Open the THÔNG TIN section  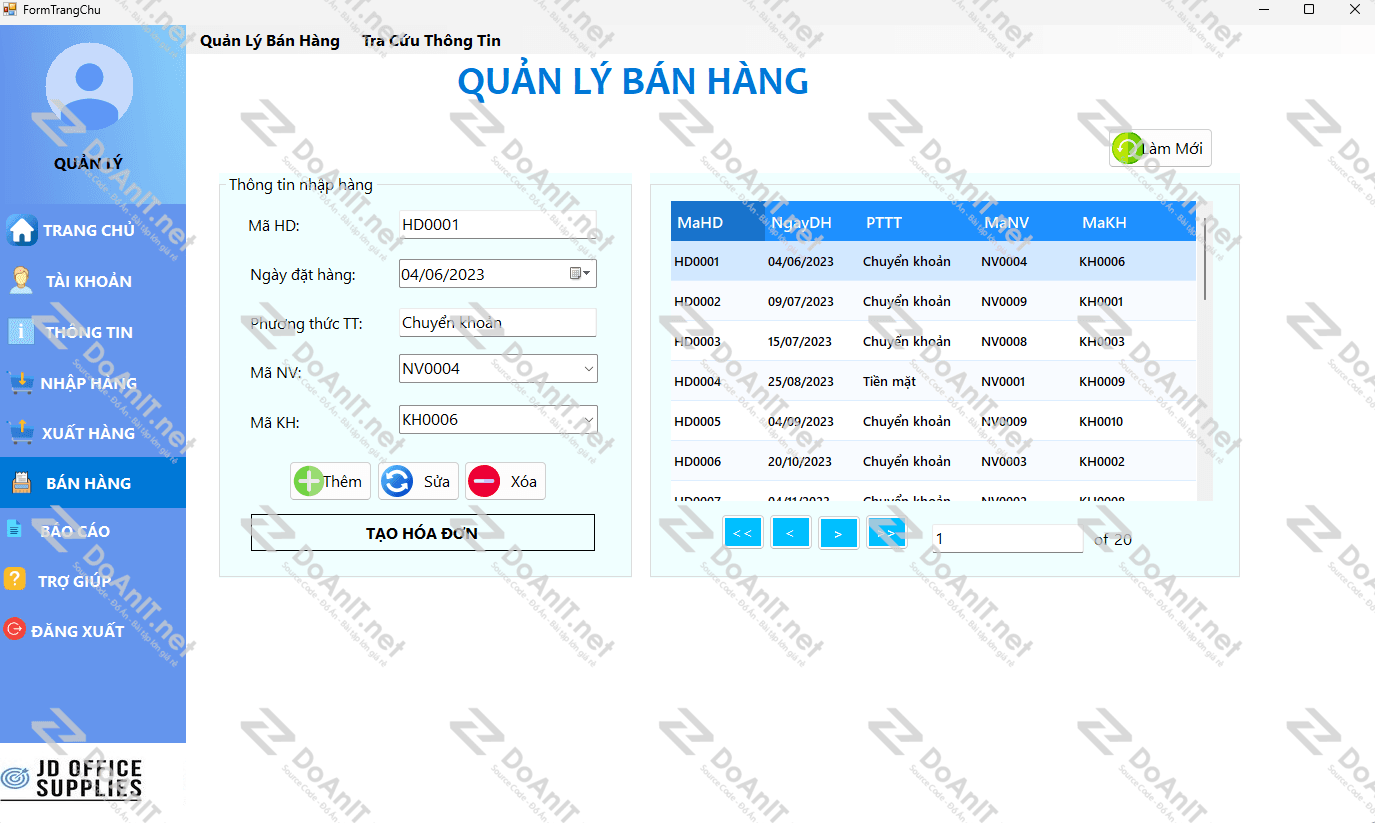pyautogui.click(x=93, y=332)
